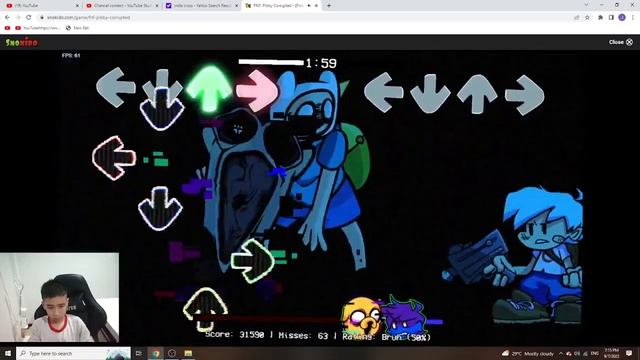This screenshot has width=640, height=360.
Task: Open the browser extensions puzzle icon
Action: coord(600,18)
